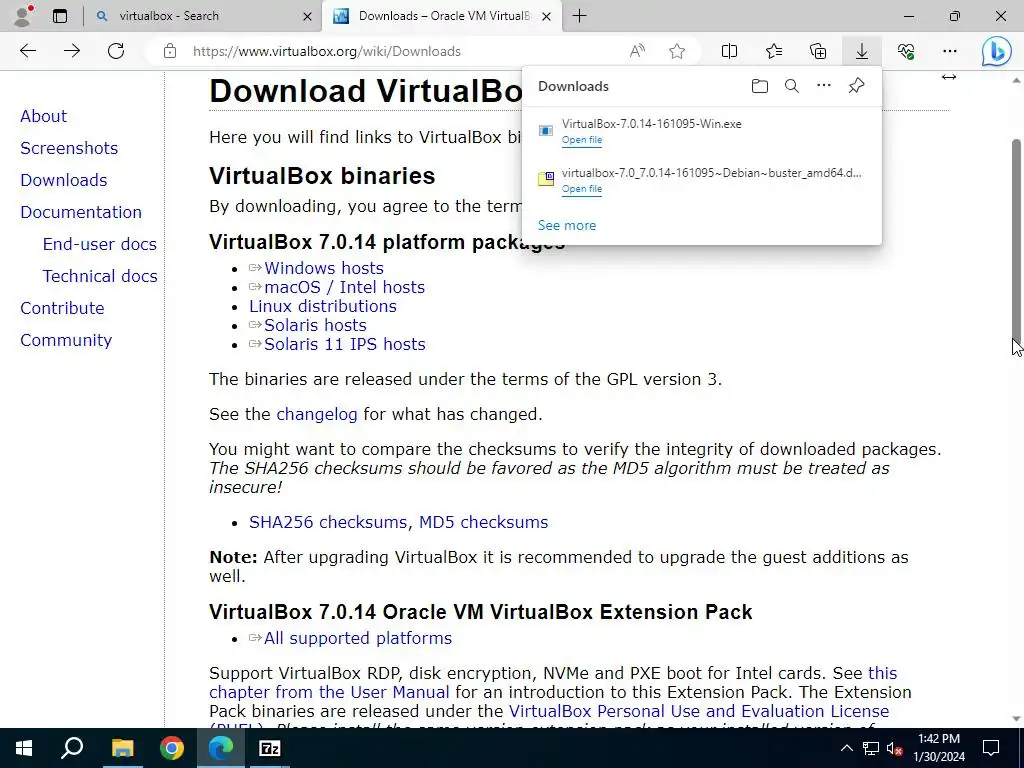The width and height of the screenshot is (1024, 768).
Task: Pin the Downloads panel
Action: click(x=856, y=86)
